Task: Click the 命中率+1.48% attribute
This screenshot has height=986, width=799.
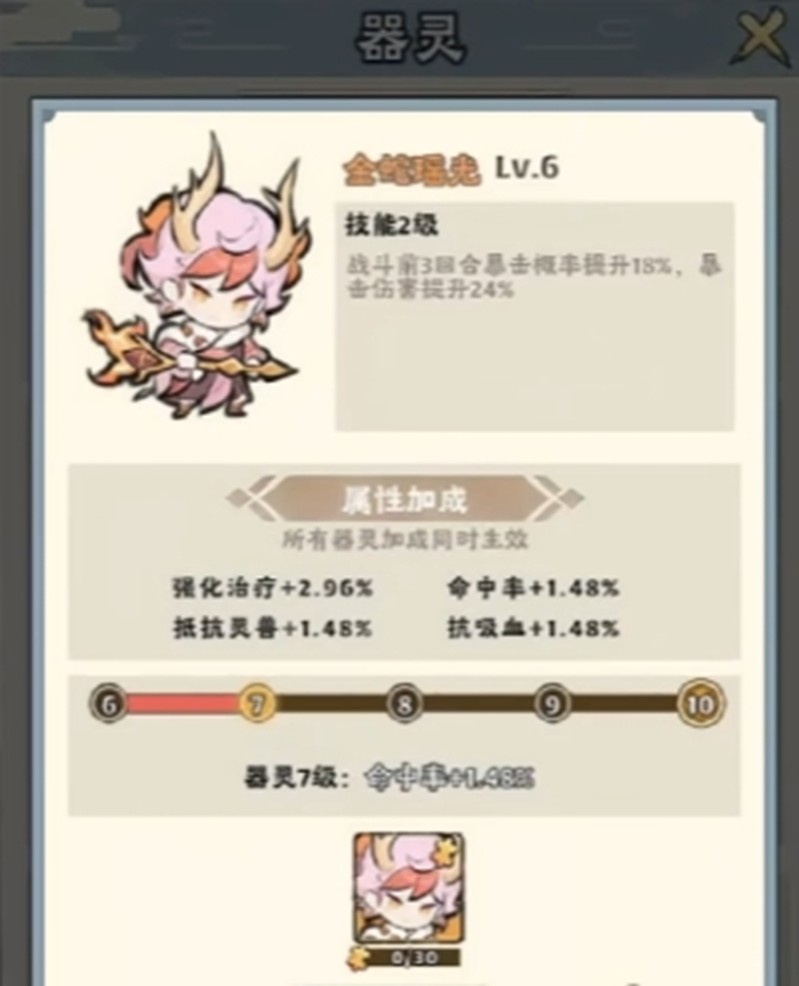Action: tap(533, 589)
